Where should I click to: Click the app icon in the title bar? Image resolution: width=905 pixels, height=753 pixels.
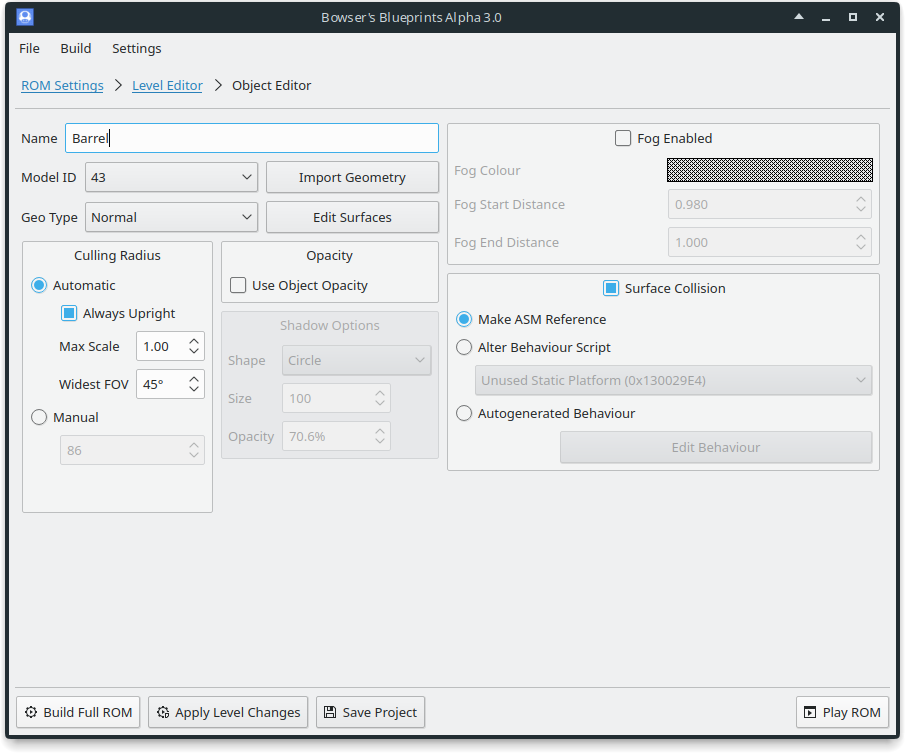pyautogui.click(x=25, y=17)
